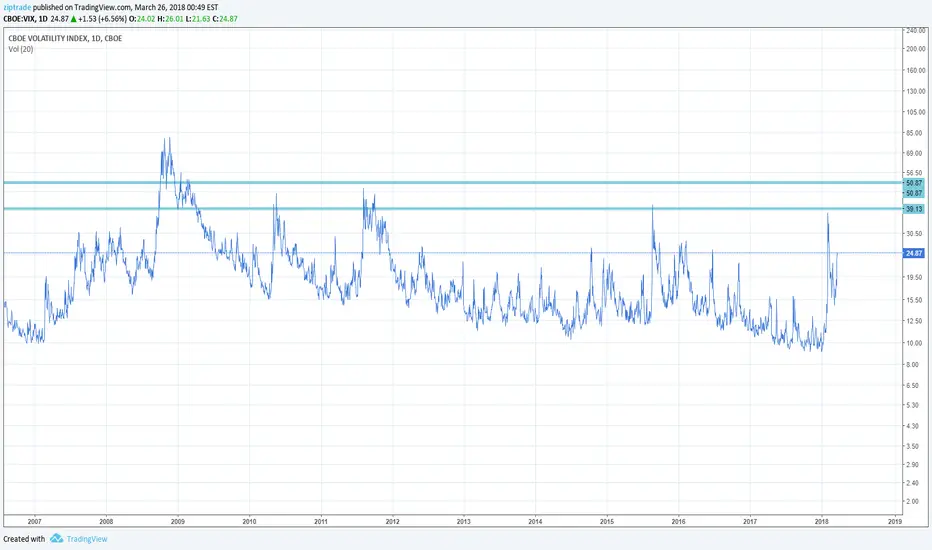Click the 'Created with' footer text
This screenshot has height=550, width=932.
point(24,539)
